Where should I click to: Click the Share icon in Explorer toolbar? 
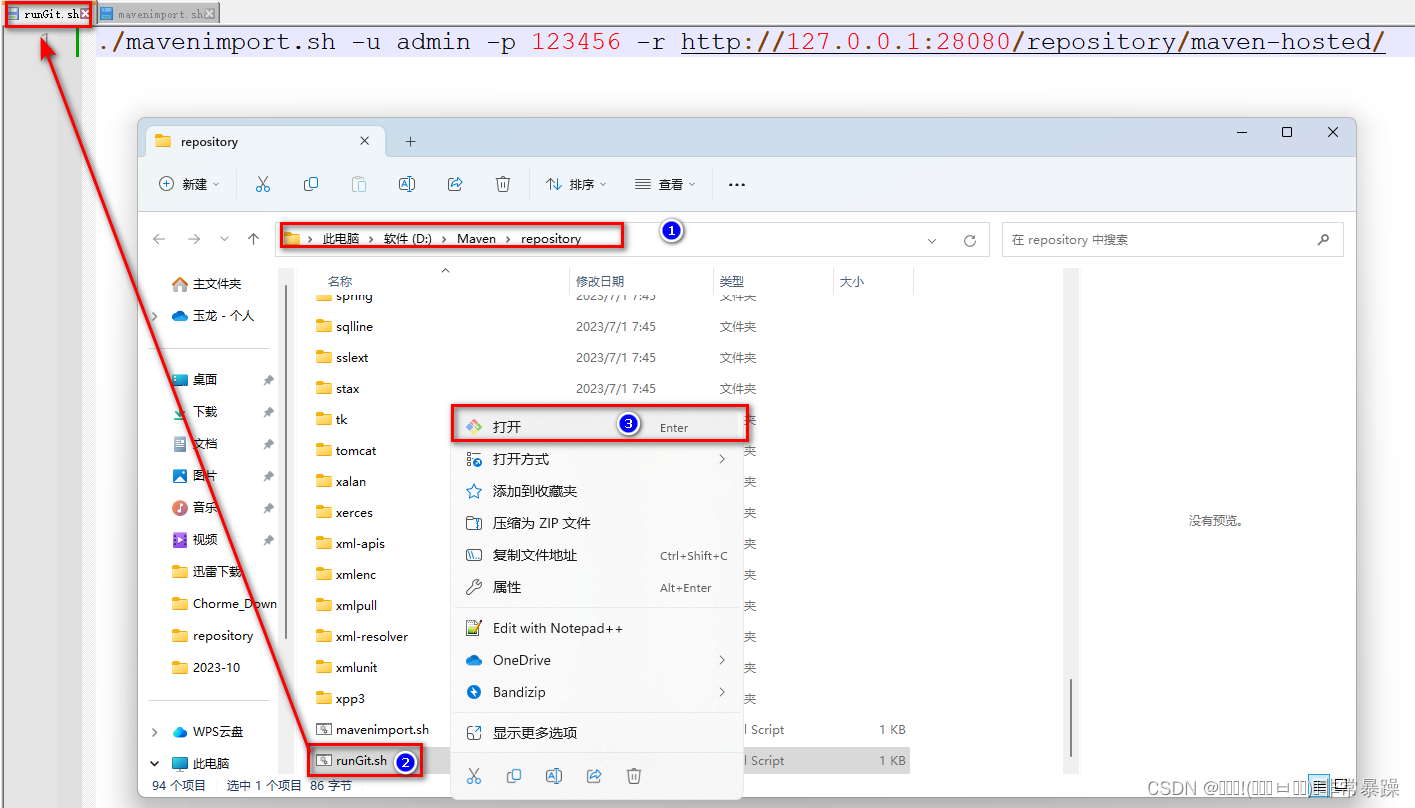pyautogui.click(x=455, y=184)
